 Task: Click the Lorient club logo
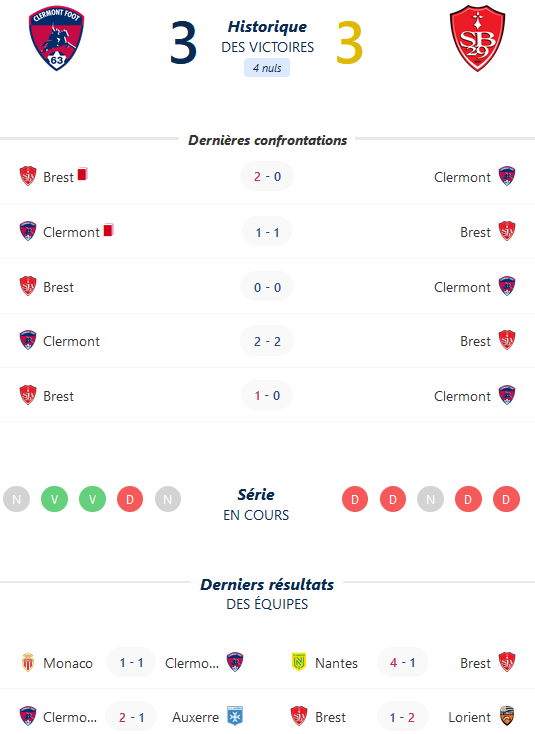pos(507,716)
